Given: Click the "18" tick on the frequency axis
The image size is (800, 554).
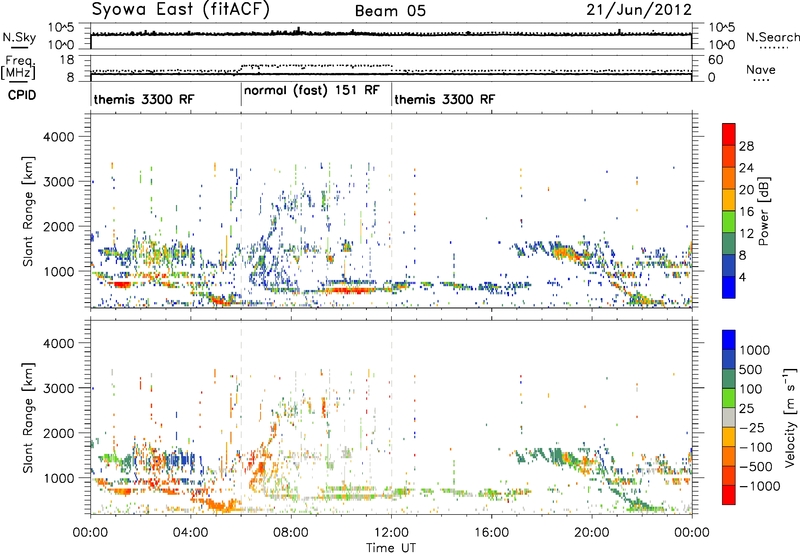Looking at the screenshot, I should (x=67, y=60).
